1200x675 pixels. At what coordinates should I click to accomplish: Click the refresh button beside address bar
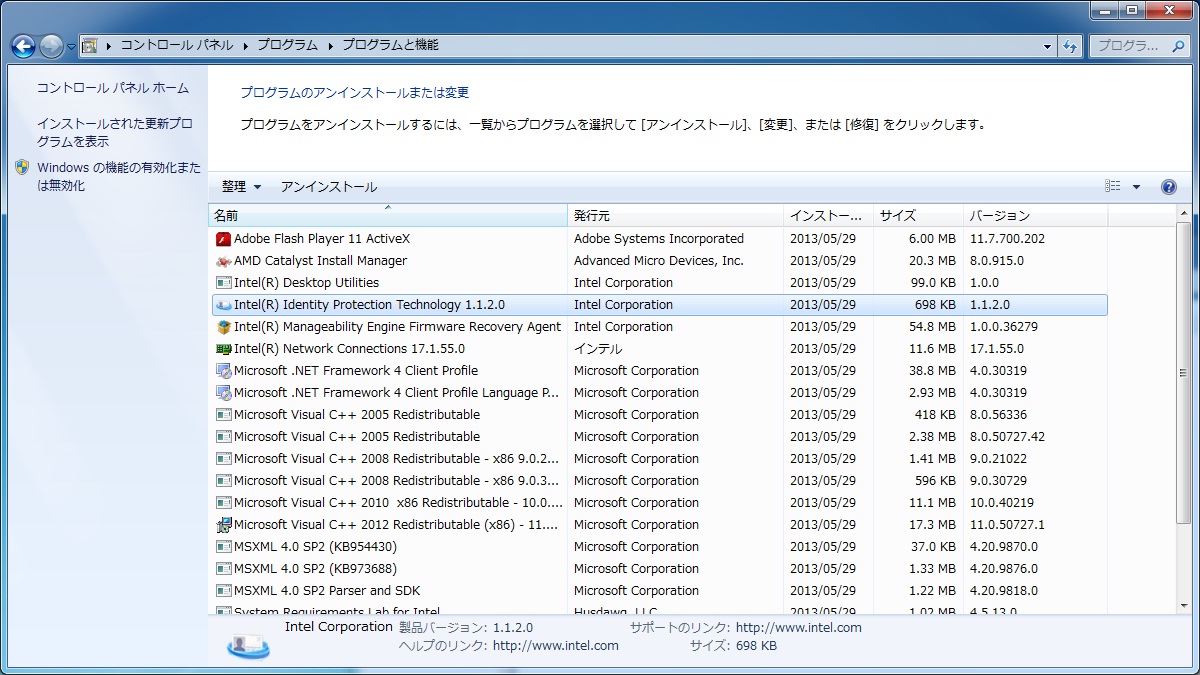point(1070,46)
